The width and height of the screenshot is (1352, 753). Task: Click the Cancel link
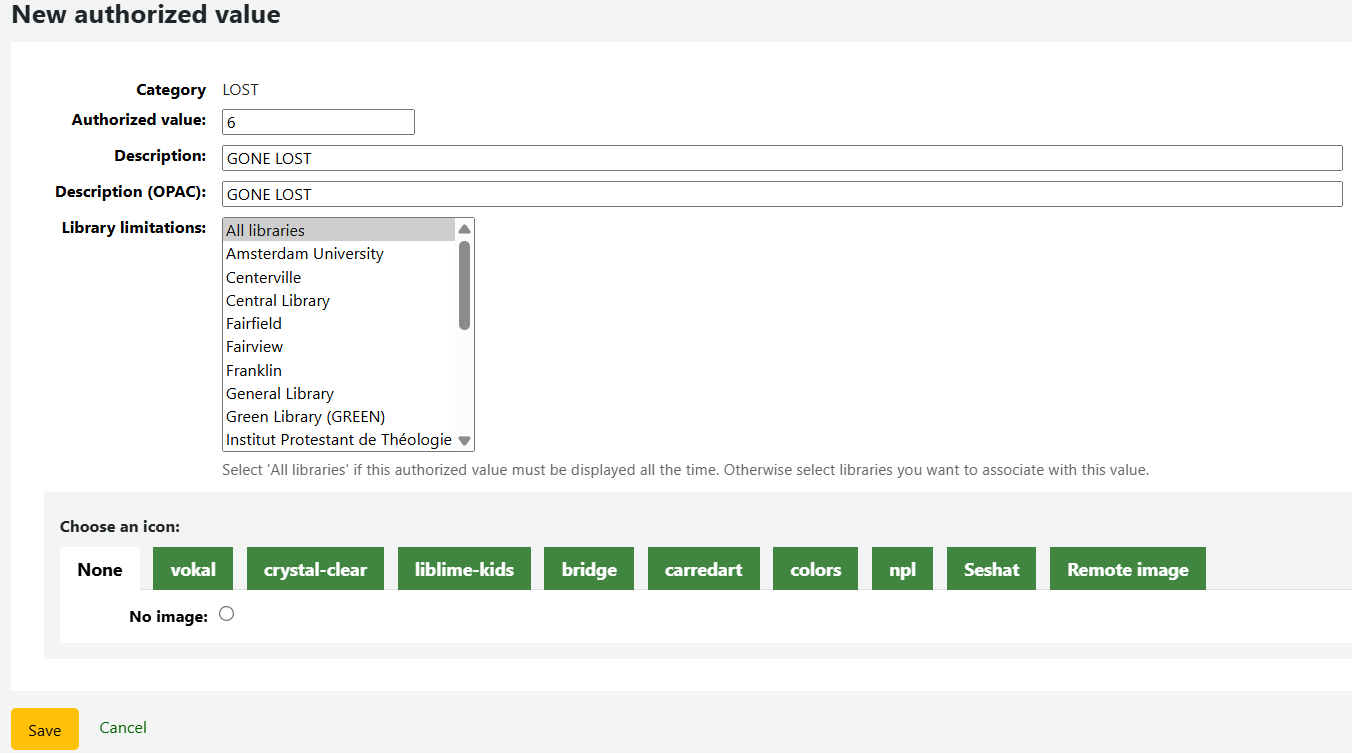(x=123, y=728)
